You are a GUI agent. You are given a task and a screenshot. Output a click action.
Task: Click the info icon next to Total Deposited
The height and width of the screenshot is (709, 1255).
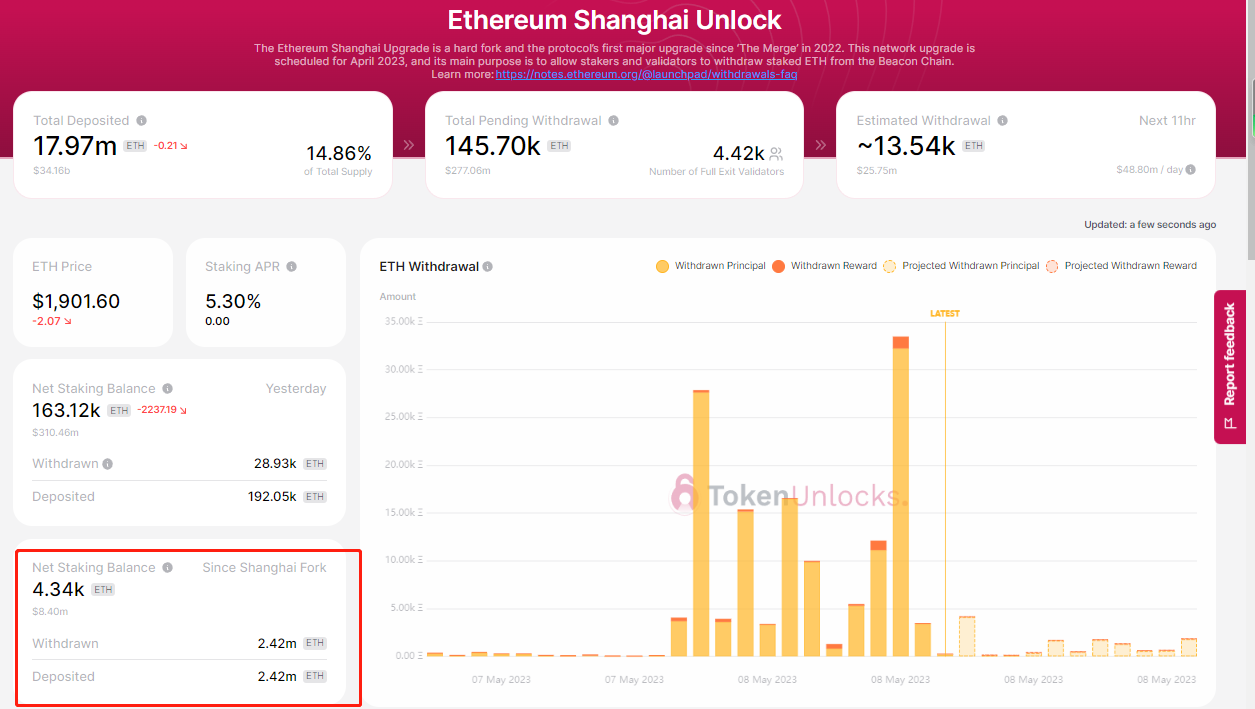pyautogui.click(x=143, y=119)
